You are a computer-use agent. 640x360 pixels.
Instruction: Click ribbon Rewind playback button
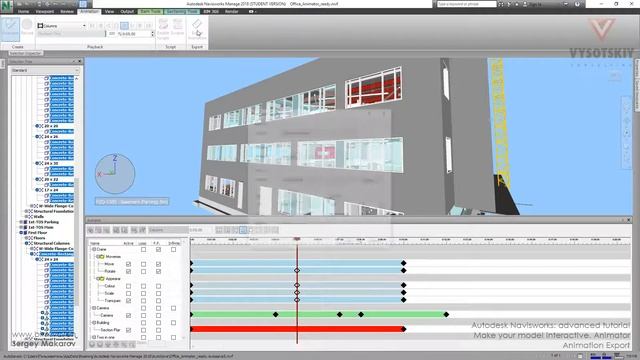pos(92,26)
